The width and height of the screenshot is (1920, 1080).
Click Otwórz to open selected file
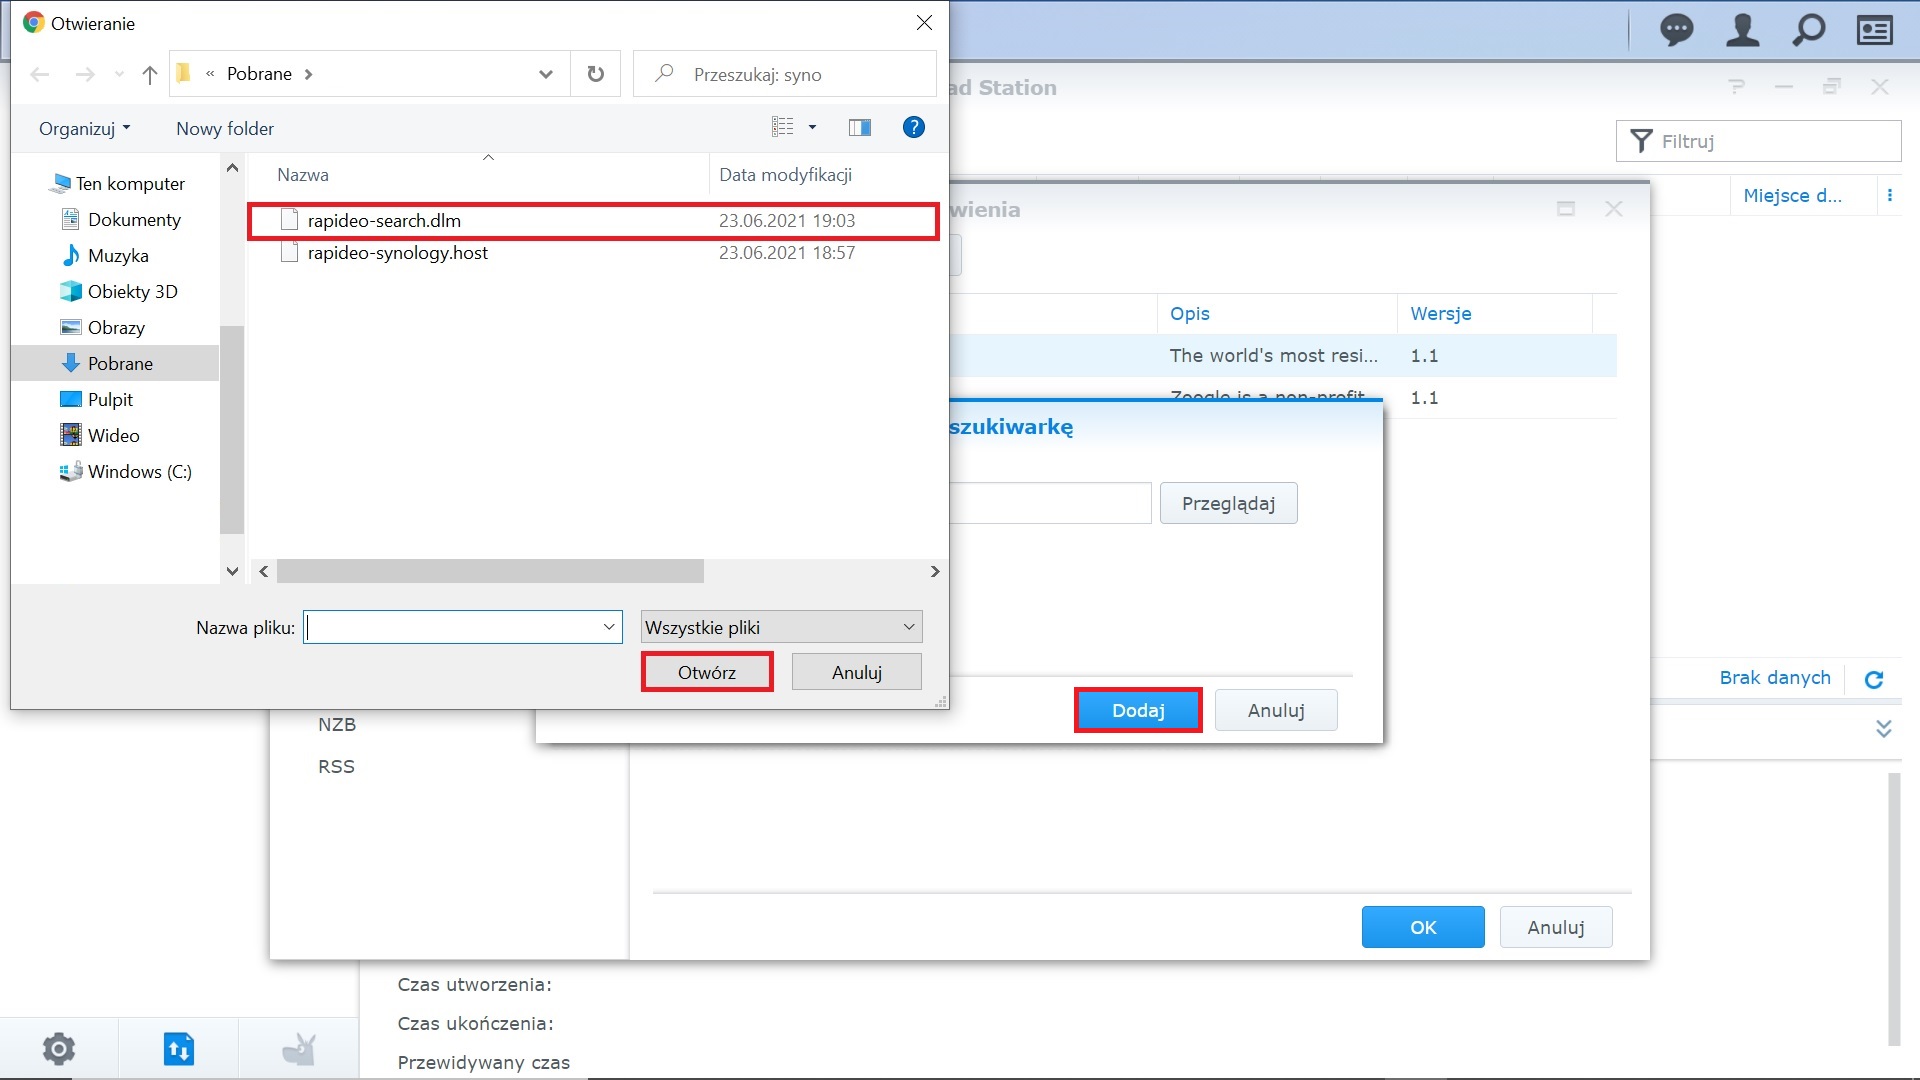pos(707,672)
